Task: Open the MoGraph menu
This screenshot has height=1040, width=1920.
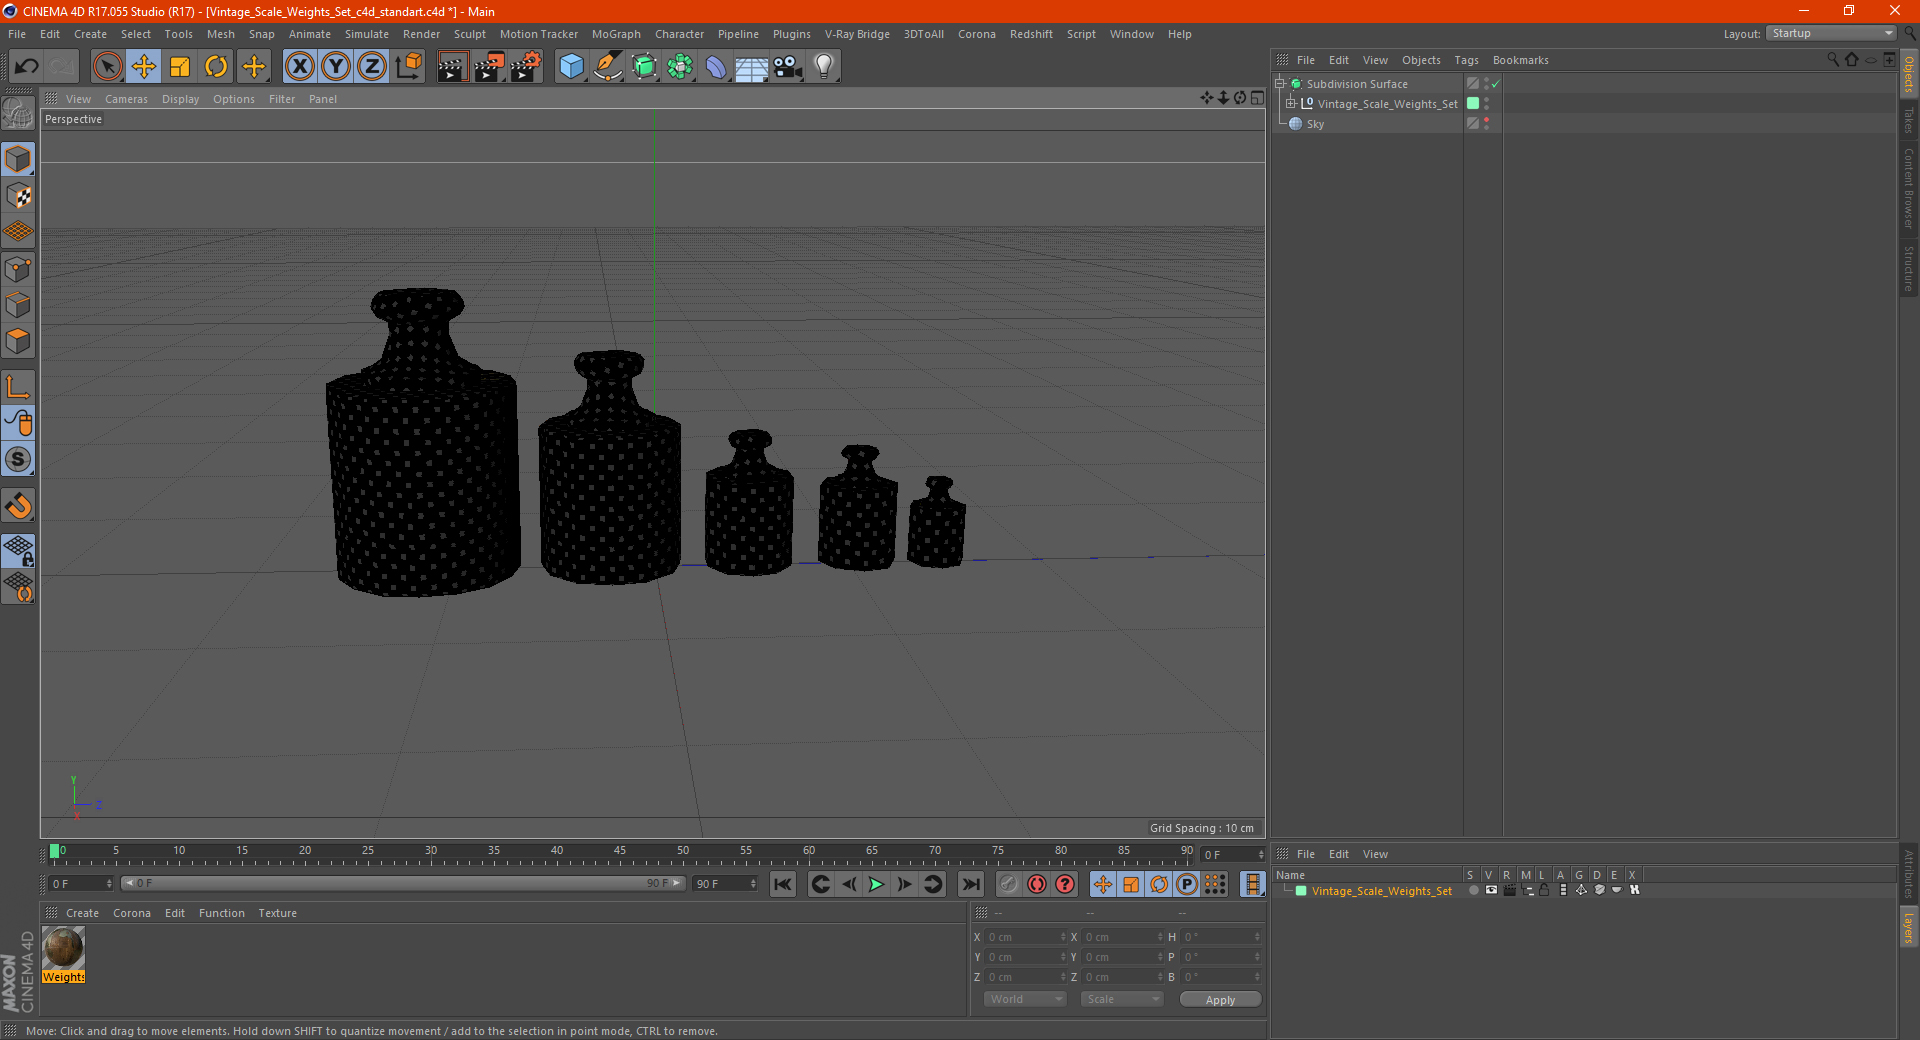Action: tap(616, 34)
